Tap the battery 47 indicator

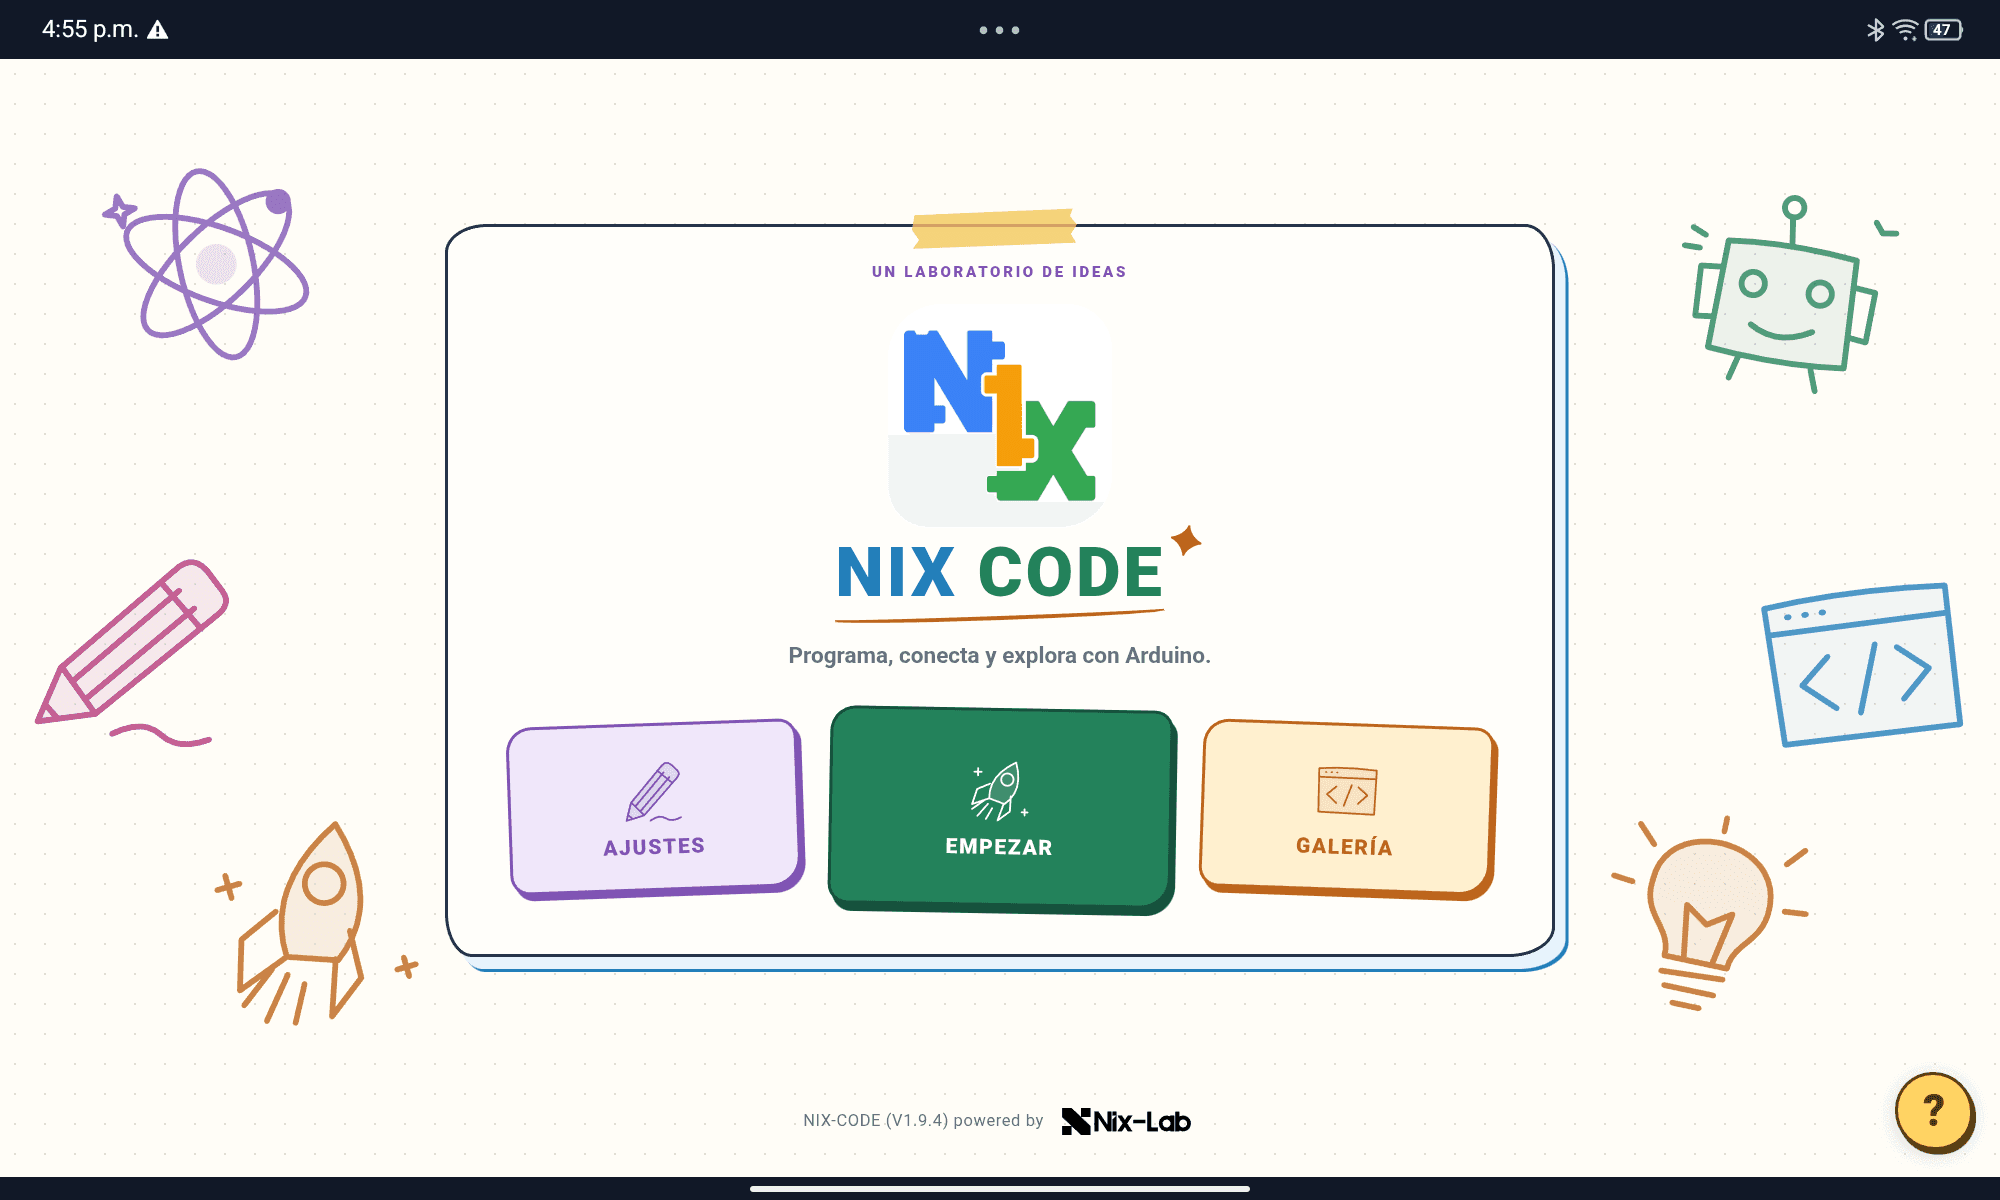click(1943, 30)
